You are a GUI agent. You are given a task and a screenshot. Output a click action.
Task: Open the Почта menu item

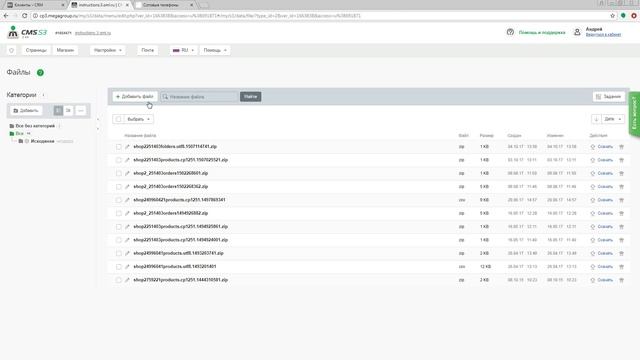(148, 50)
